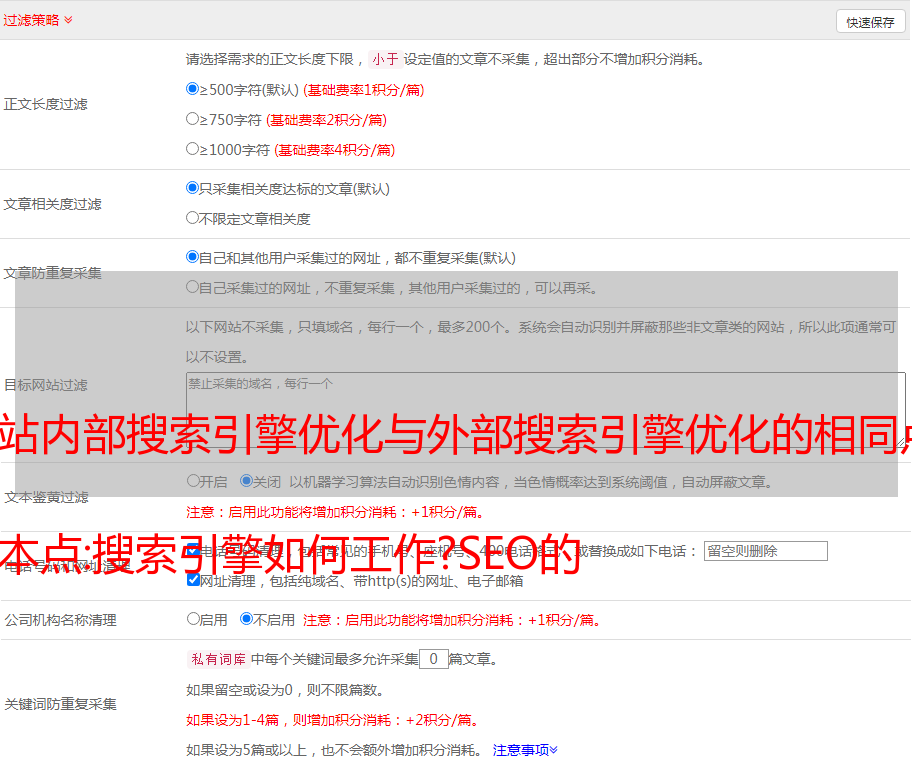Set 文本鉴黄过滤 to 关闭
This screenshot has height=768, width=912.
[x=246, y=481]
